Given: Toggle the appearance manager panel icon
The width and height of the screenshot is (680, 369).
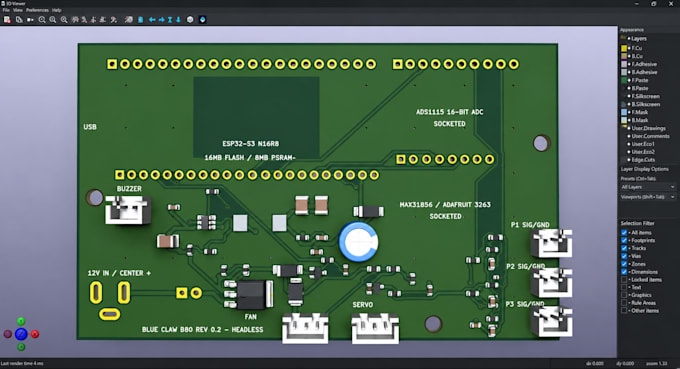Looking at the screenshot, I should (203, 20).
